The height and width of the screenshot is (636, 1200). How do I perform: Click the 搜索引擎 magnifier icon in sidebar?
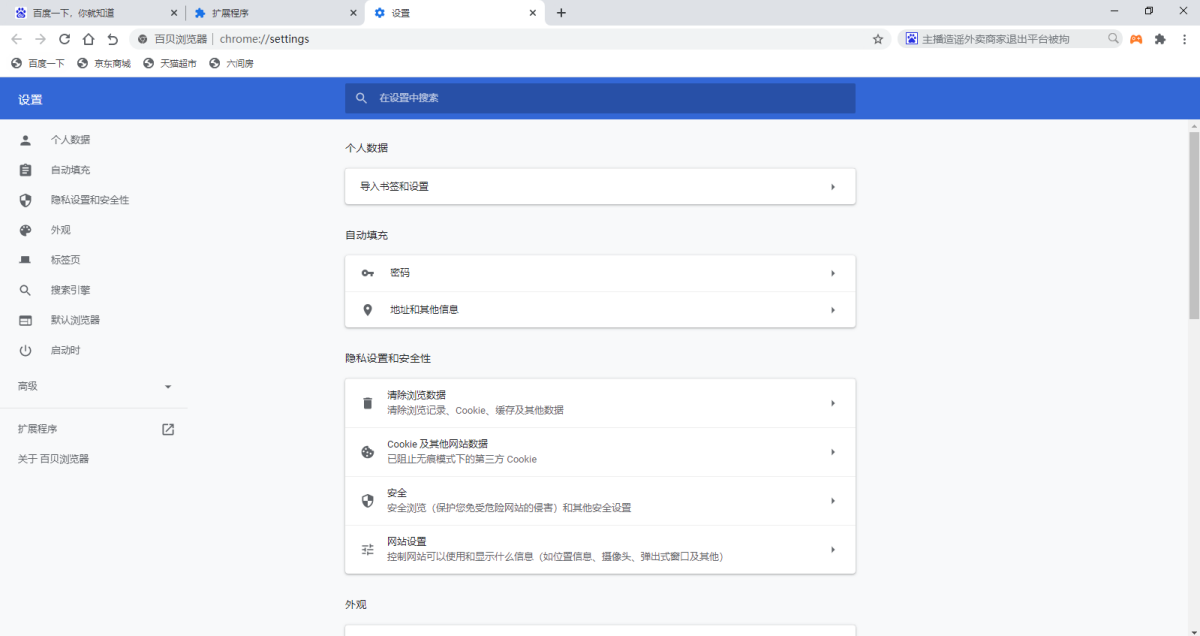click(25, 290)
